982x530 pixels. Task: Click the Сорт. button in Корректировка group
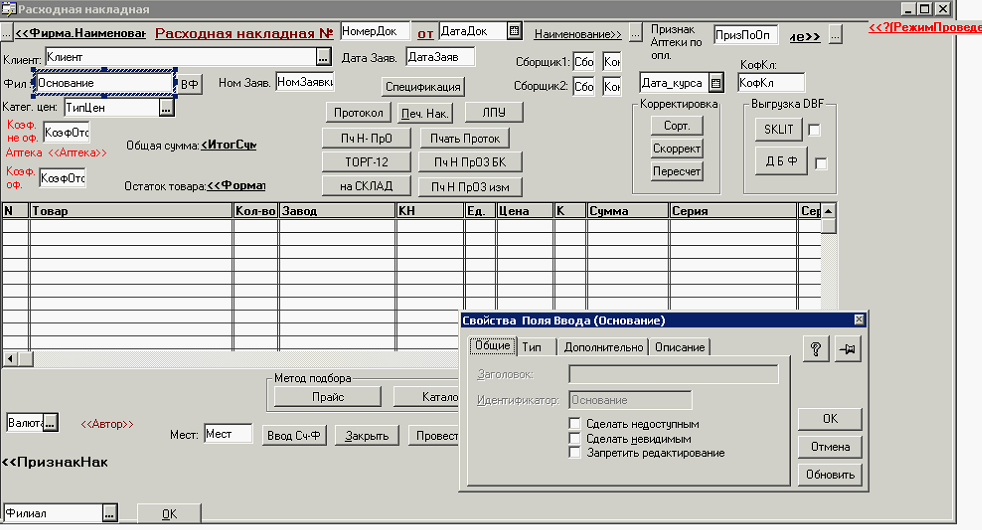pyautogui.click(x=677, y=126)
